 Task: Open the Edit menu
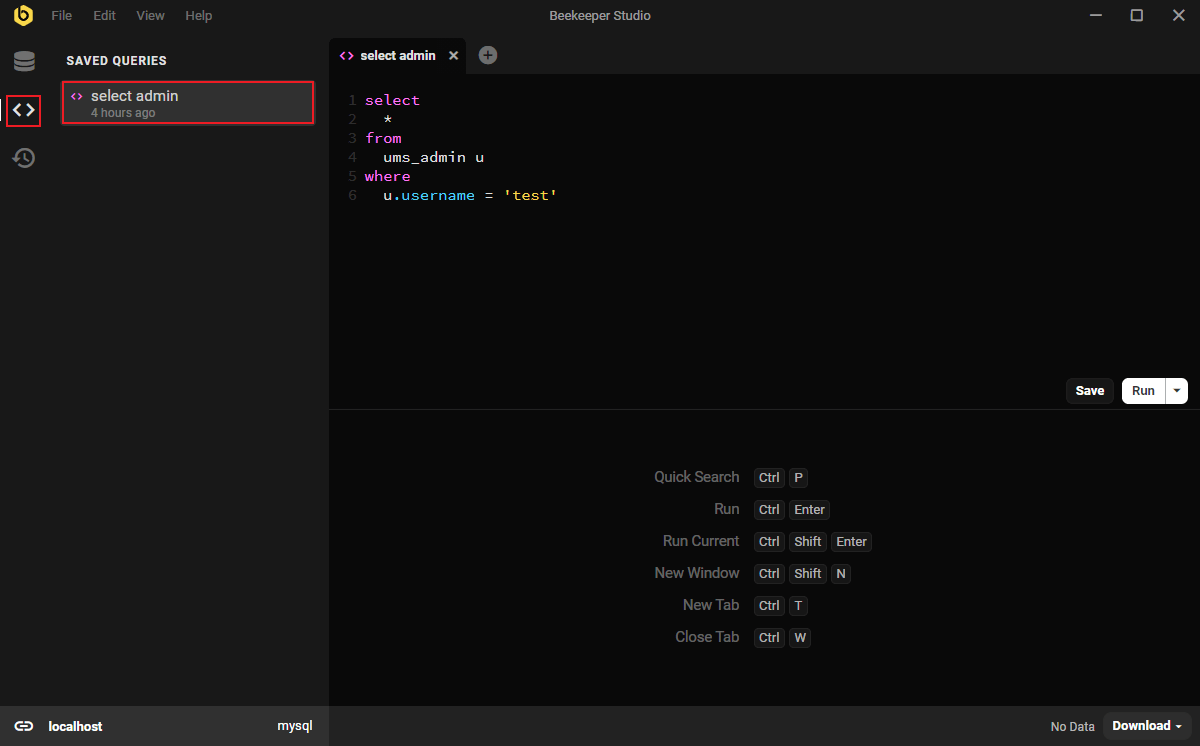point(104,16)
